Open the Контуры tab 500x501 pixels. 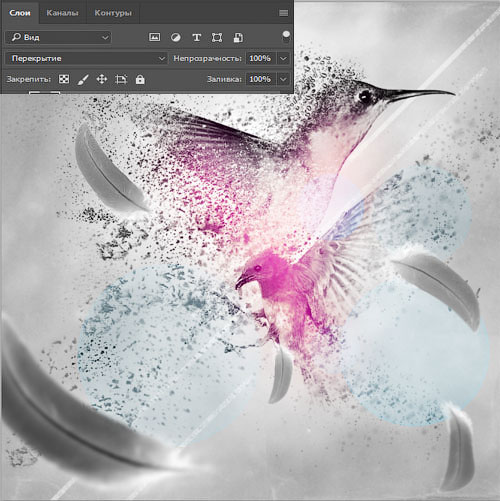(x=113, y=13)
